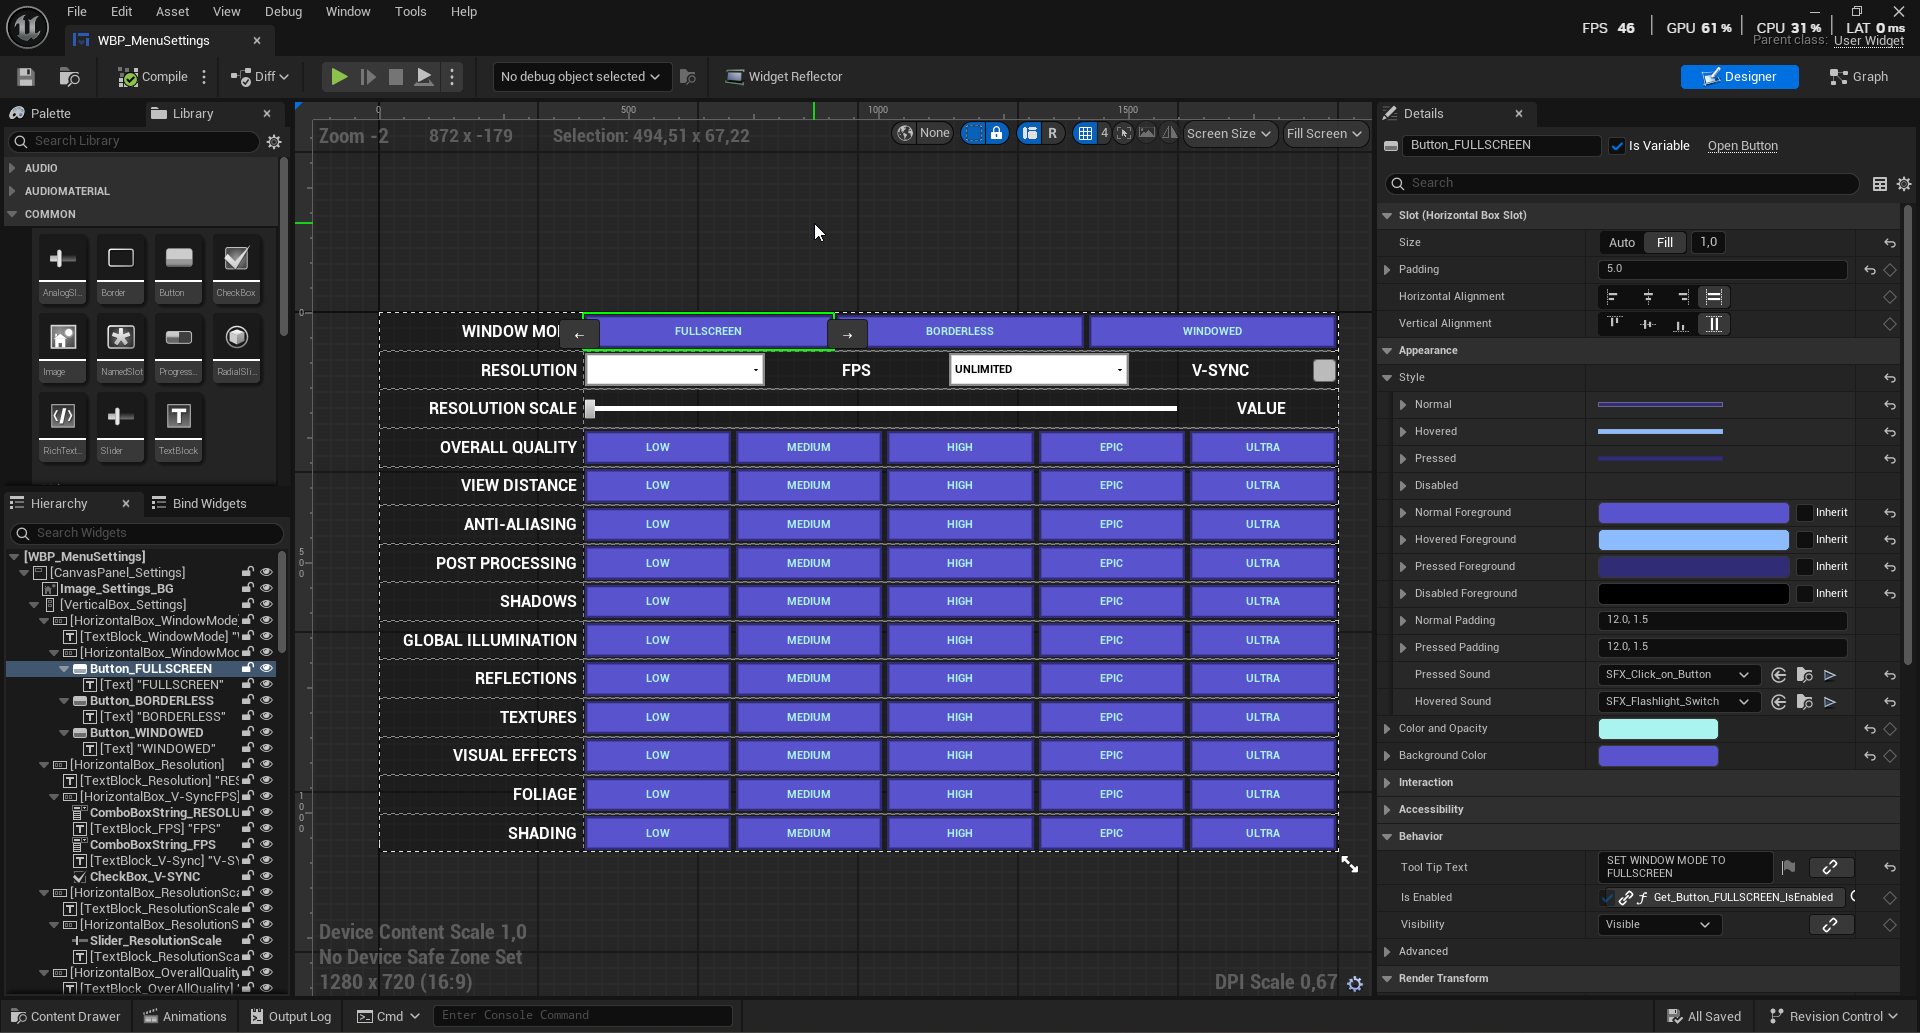Open the Tools menu
Viewport: 1920px width, 1033px height.
(410, 12)
